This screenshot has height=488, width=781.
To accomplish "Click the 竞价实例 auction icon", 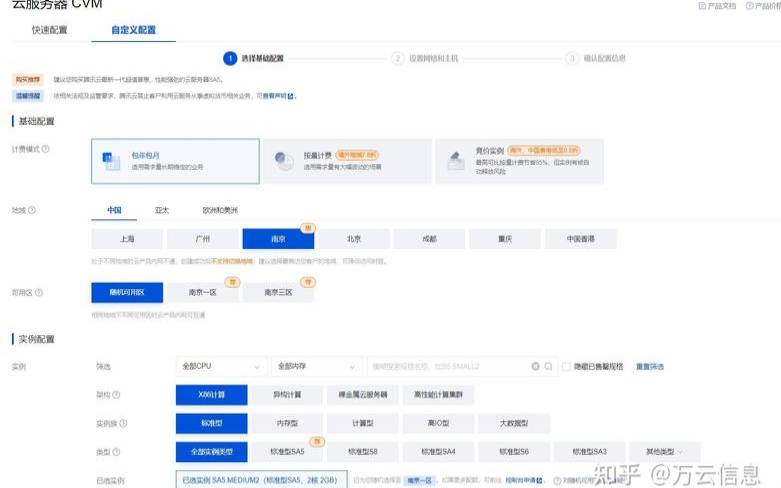I will click(x=456, y=161).
